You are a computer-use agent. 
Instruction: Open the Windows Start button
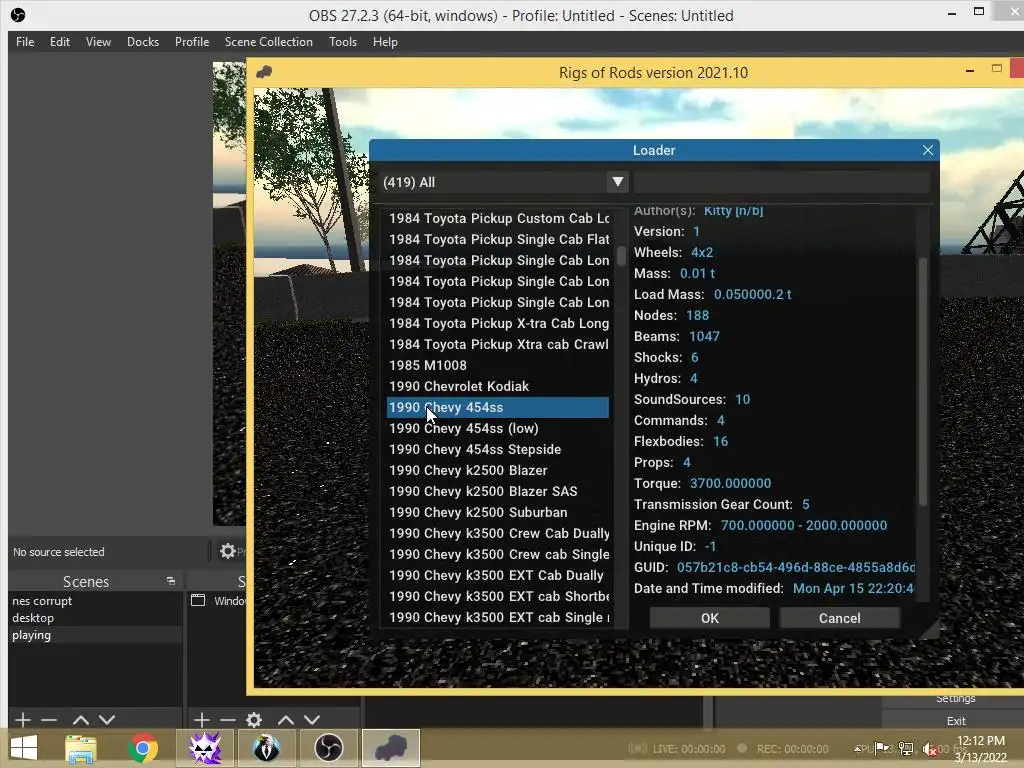(x=24, y=748)
